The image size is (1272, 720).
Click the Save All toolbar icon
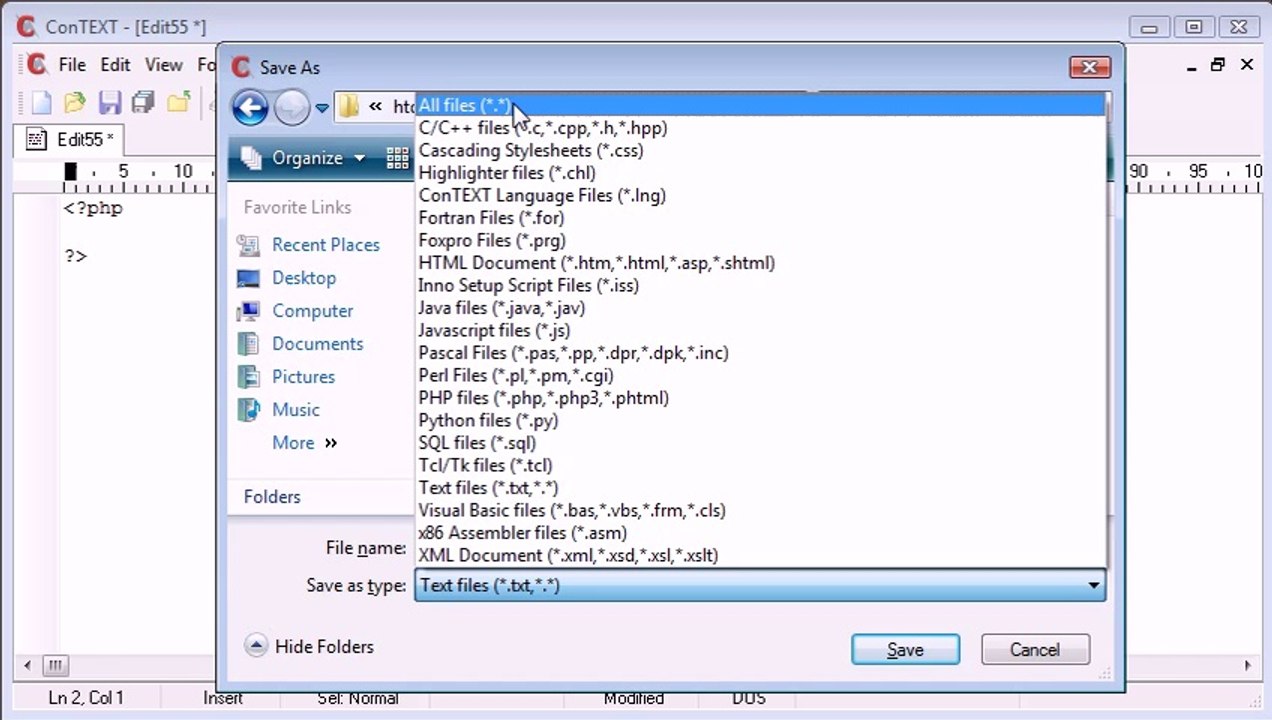[143, 102]
